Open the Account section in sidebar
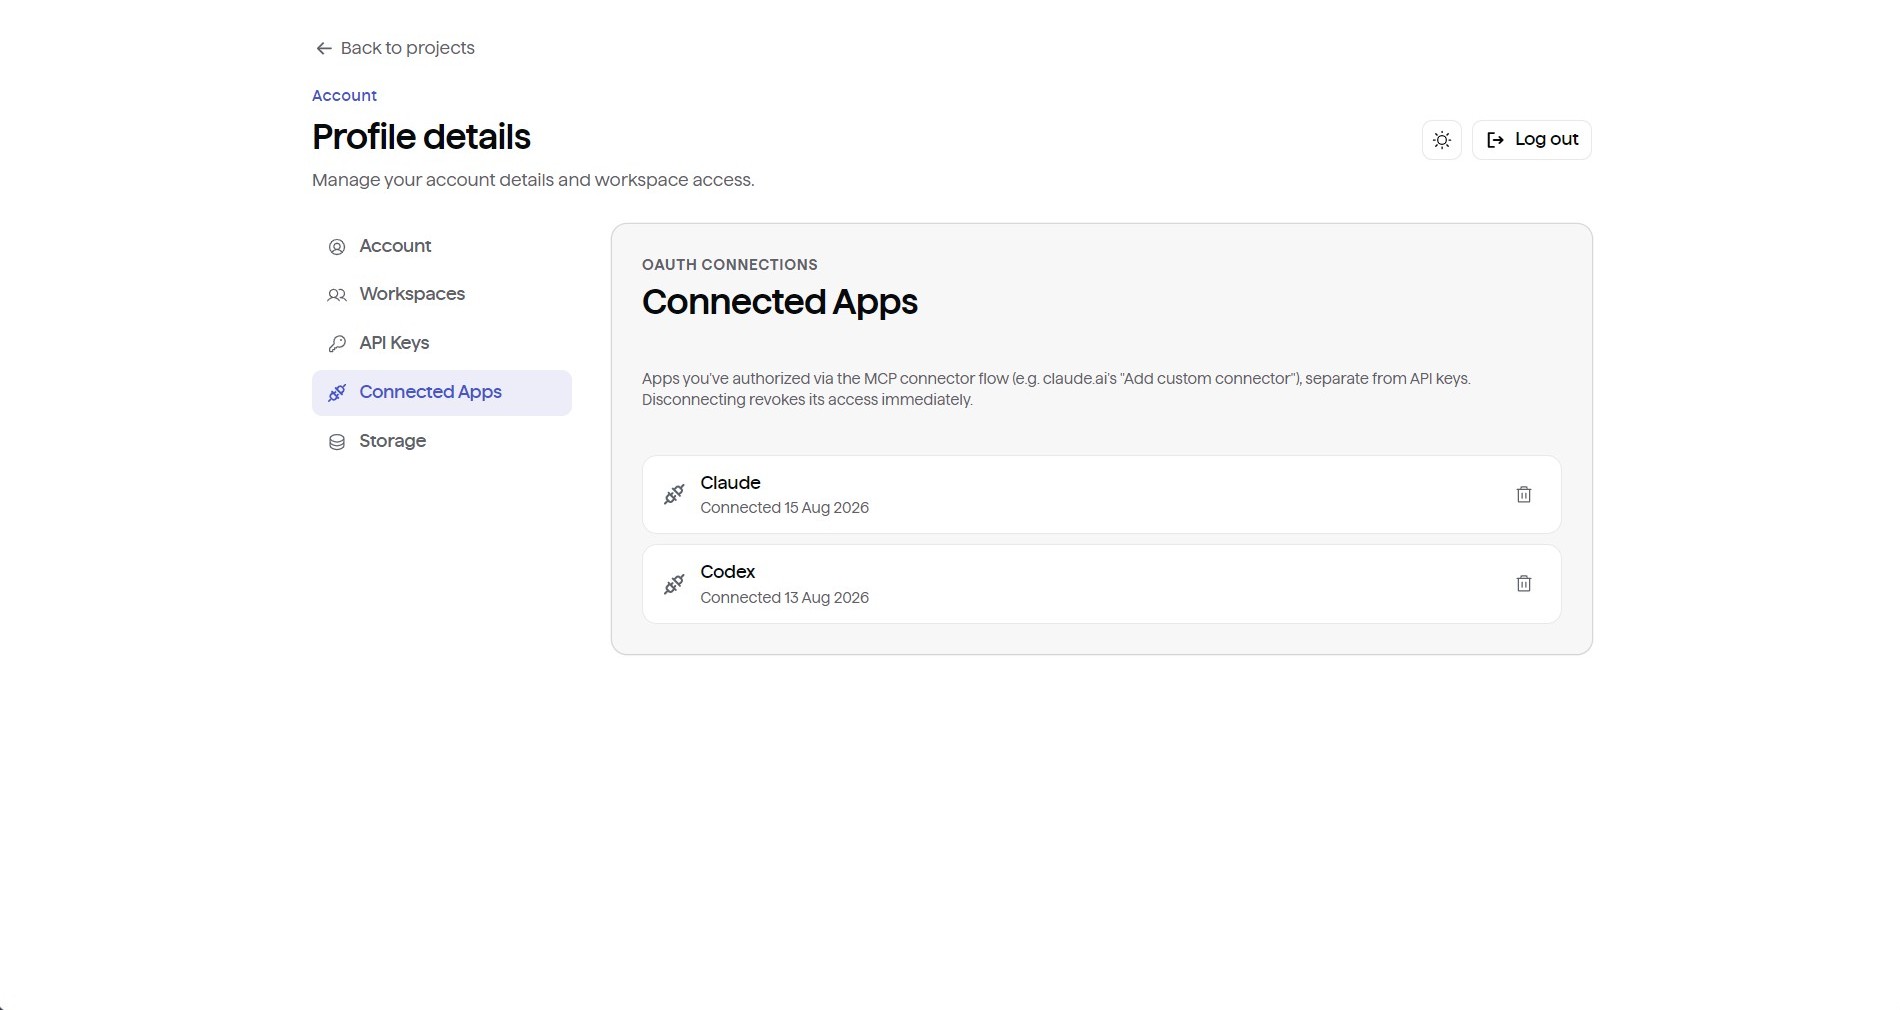 tap(441, 246)
